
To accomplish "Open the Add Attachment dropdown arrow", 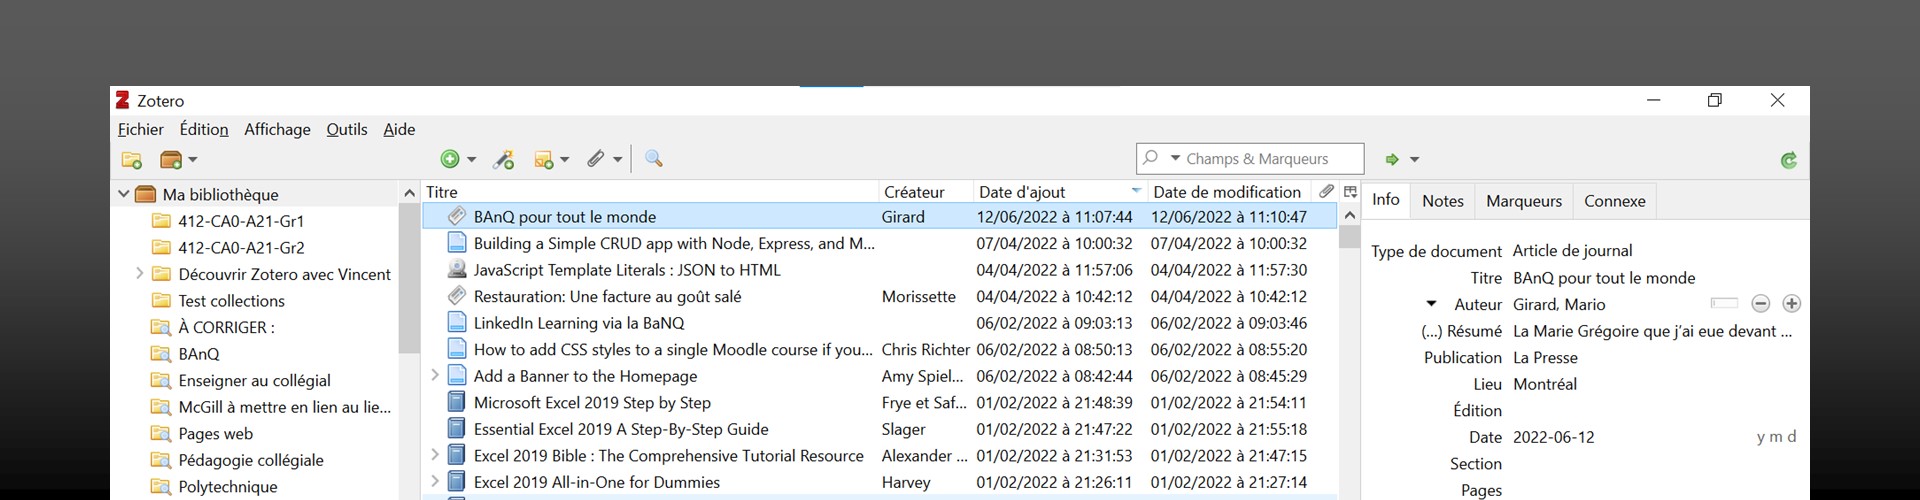I will (617, 160).
